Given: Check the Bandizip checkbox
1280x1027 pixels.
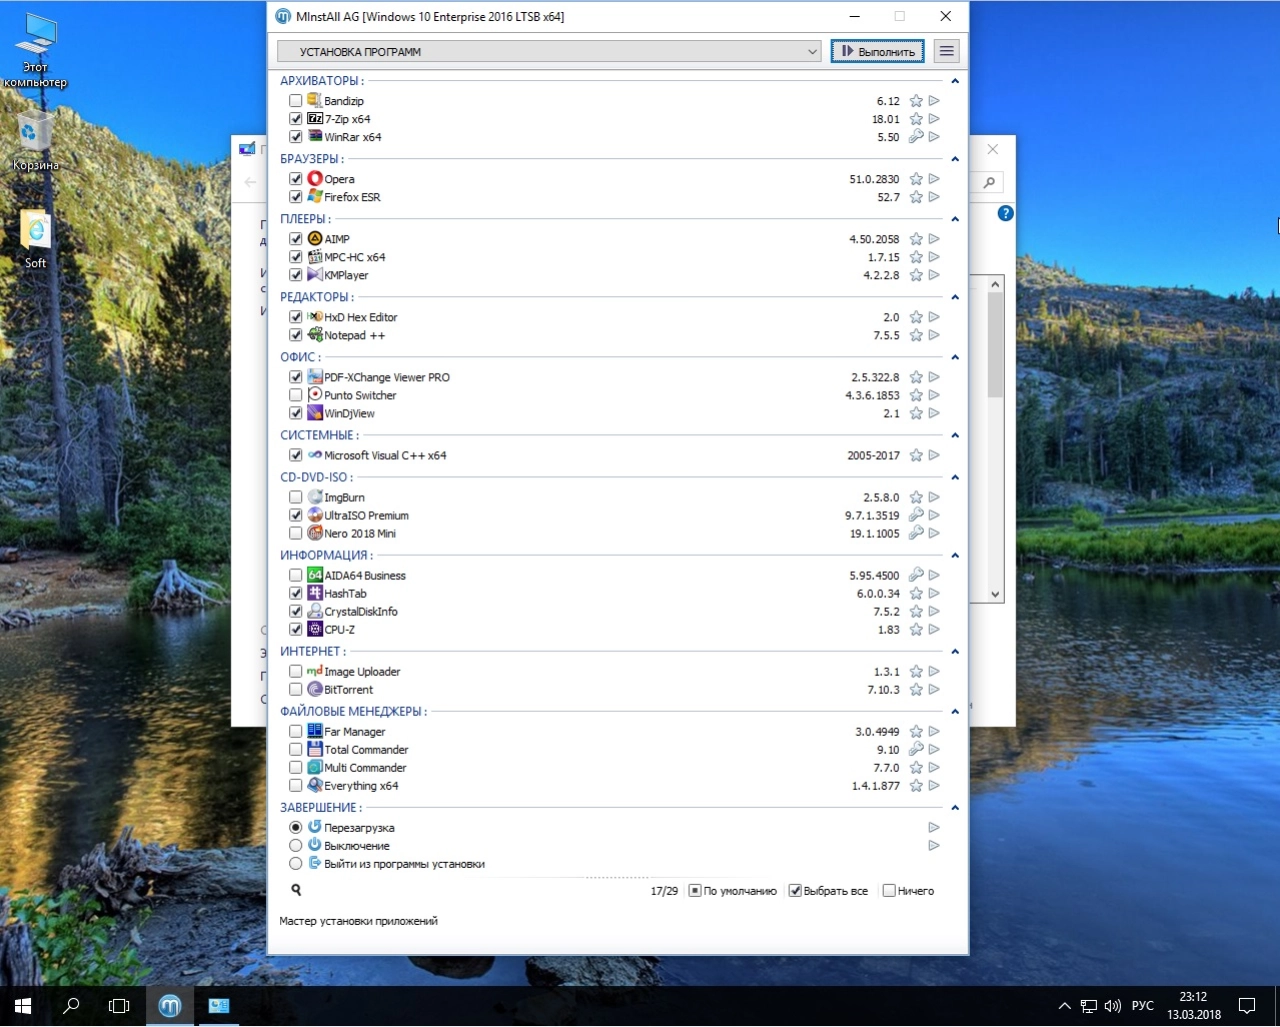Looking at the screenshot, I should point(296,101).
